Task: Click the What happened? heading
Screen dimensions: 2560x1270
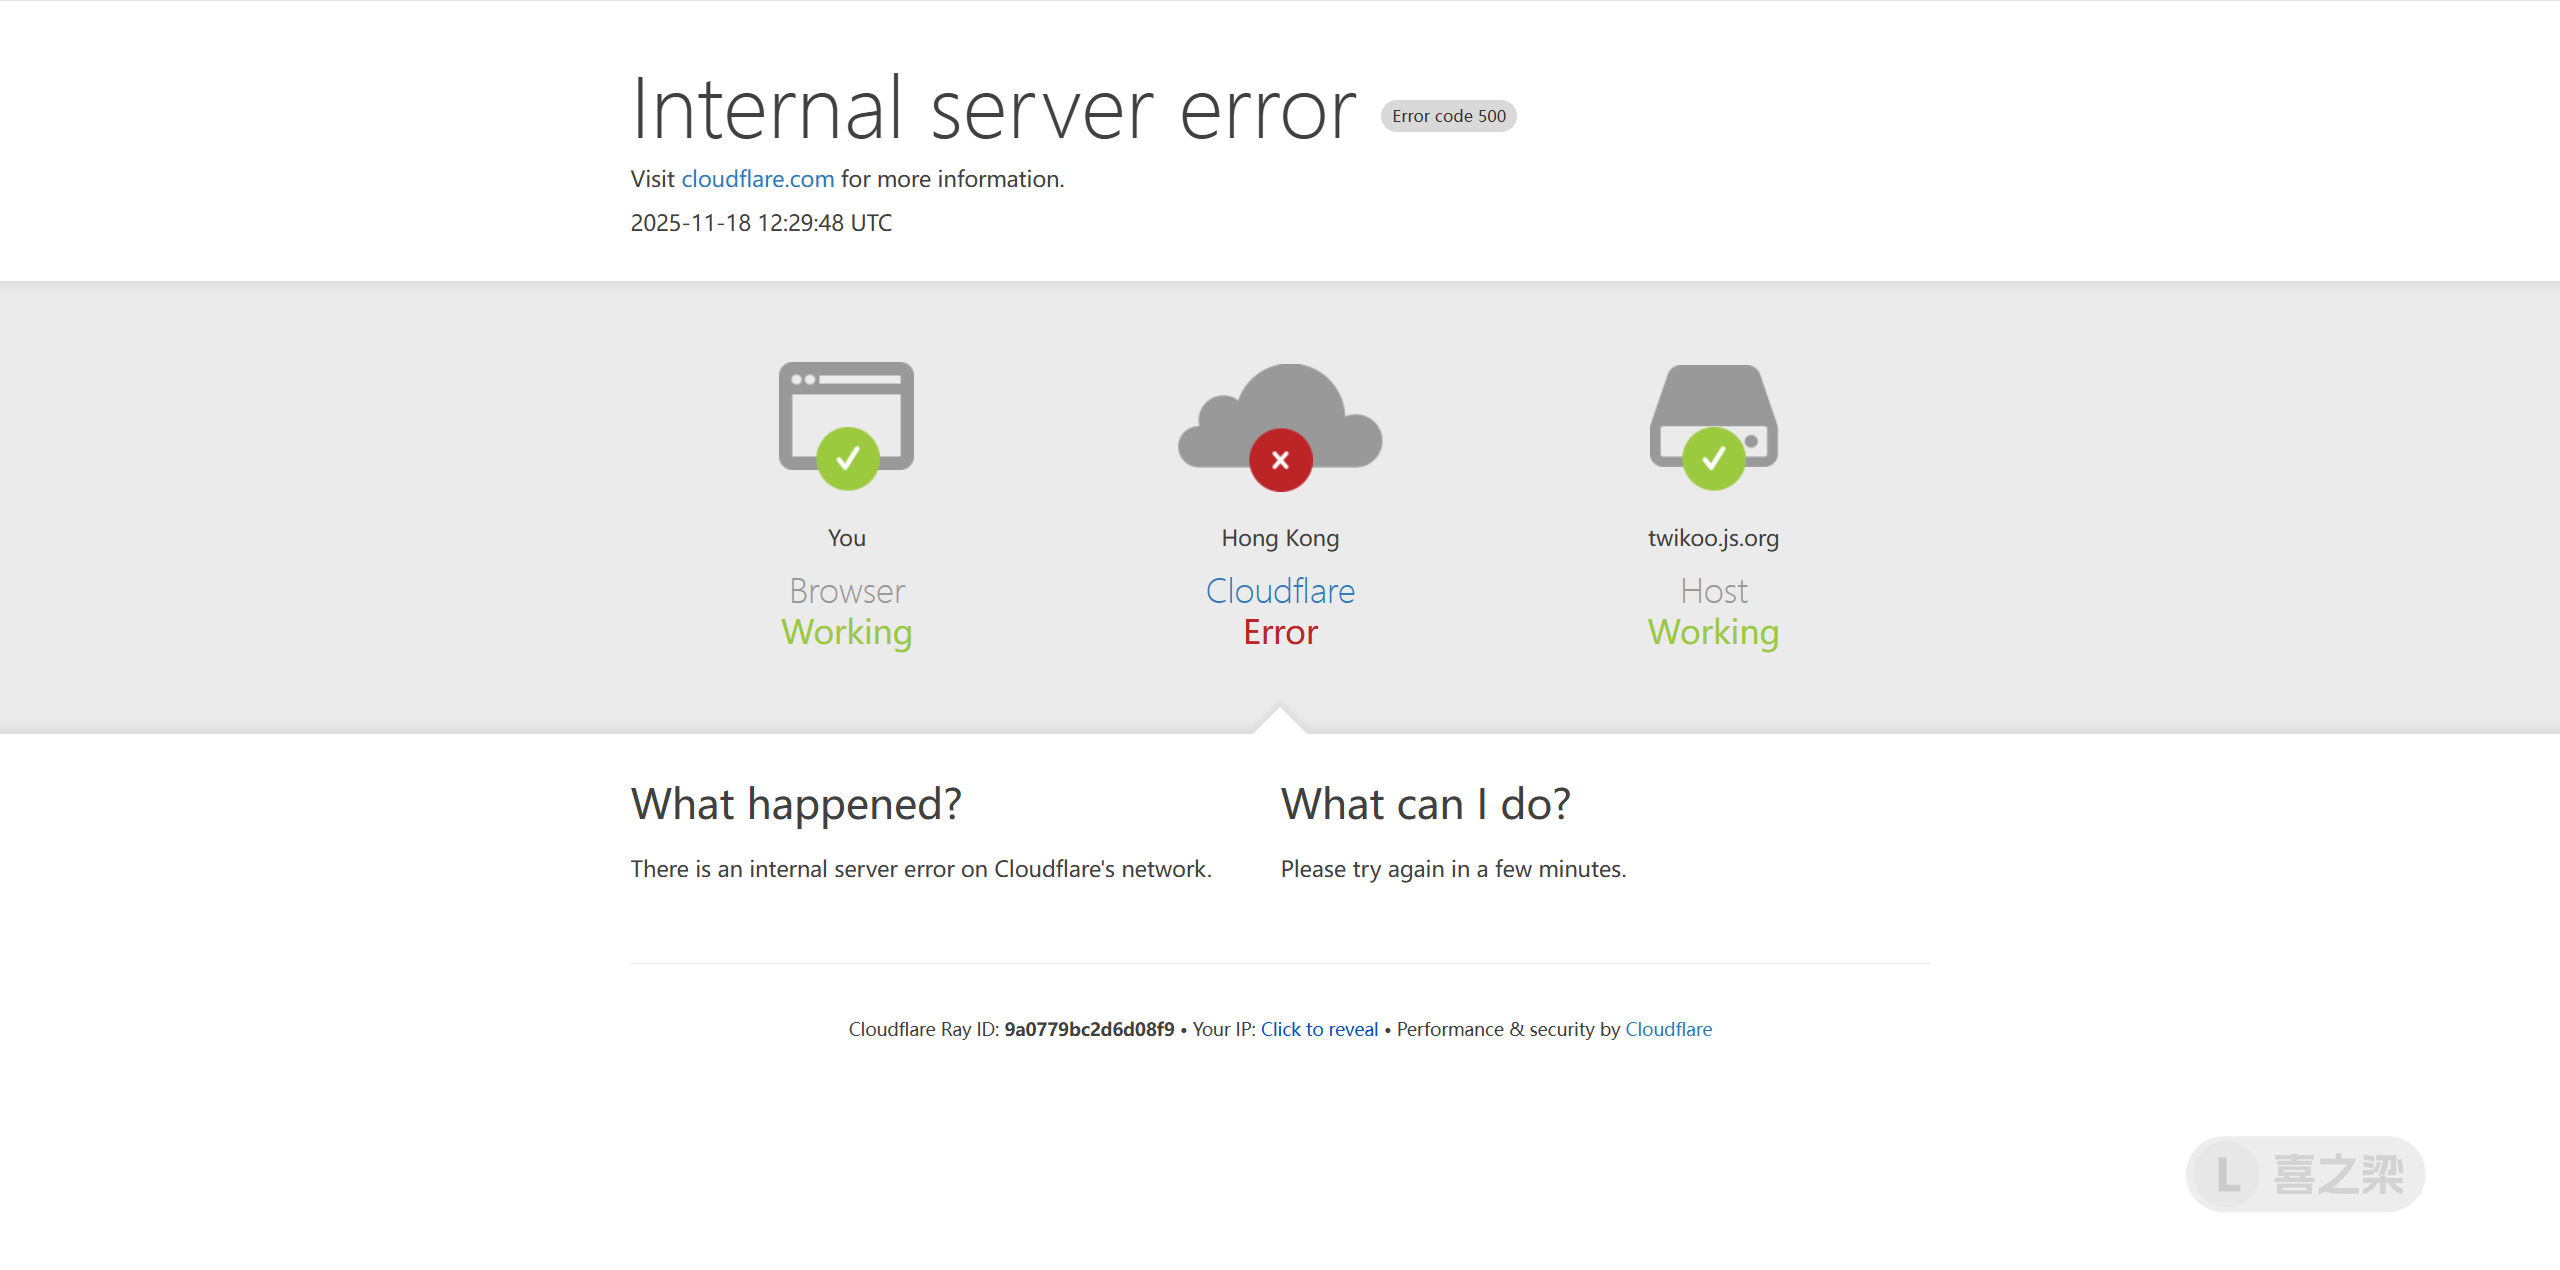Action: point(796,804)
